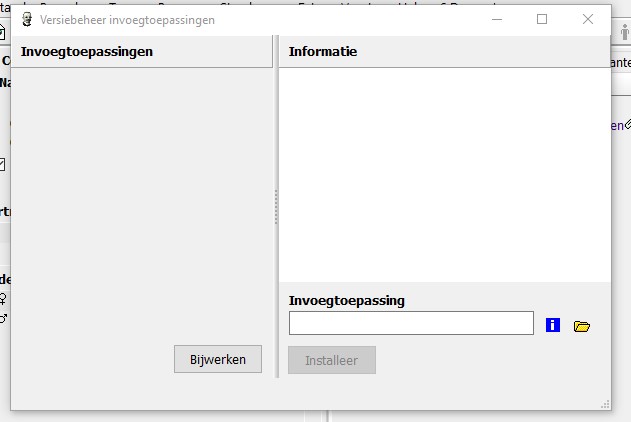Toggle the partially hidden checkbox at left edge

(3, 164)
